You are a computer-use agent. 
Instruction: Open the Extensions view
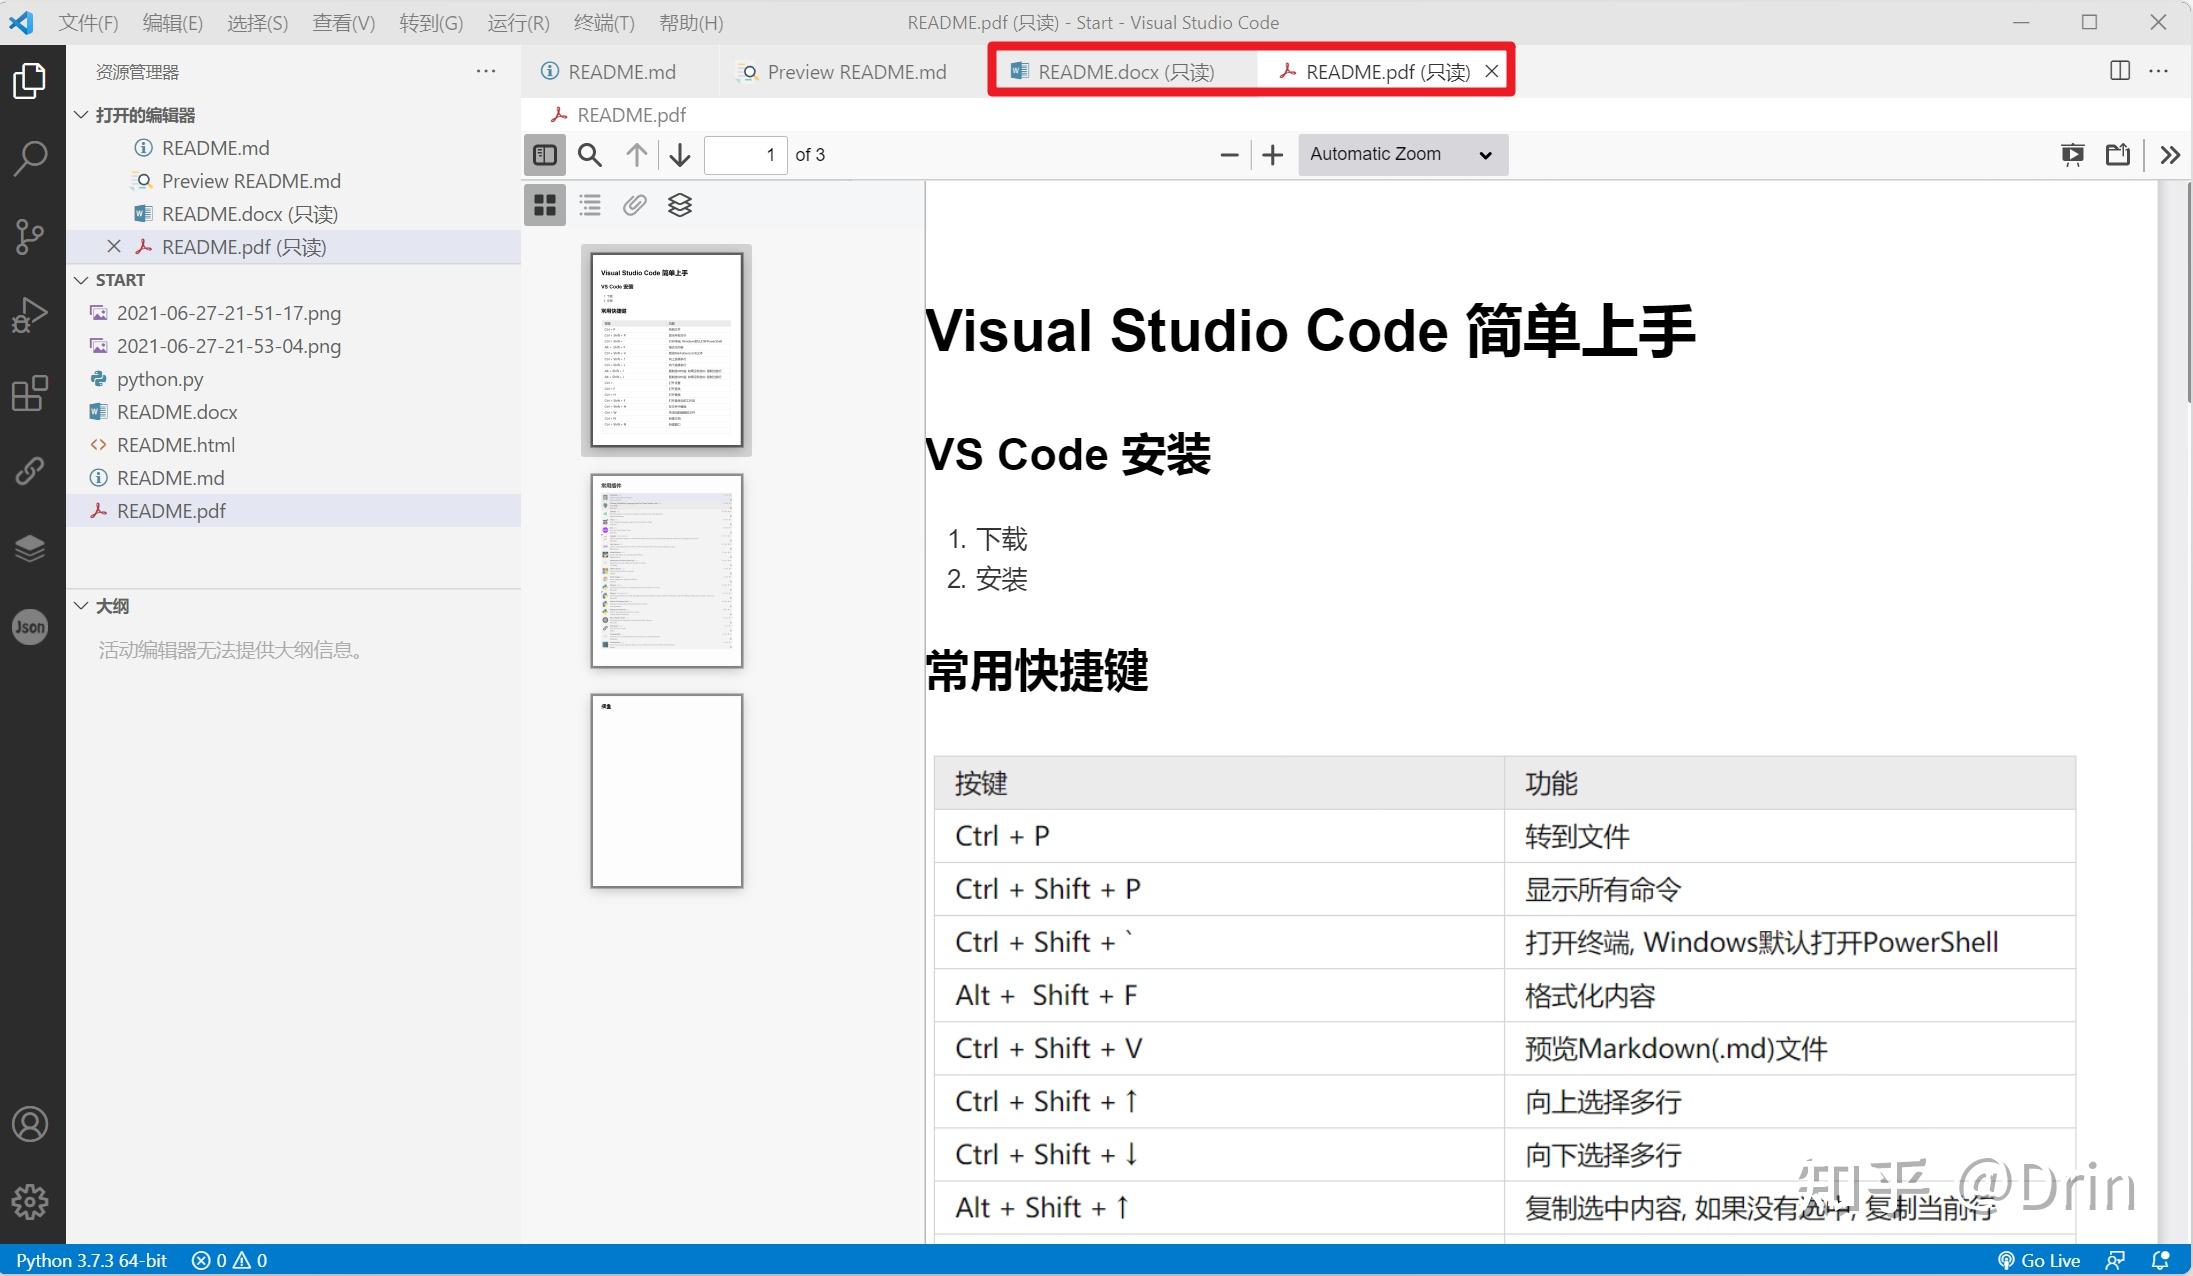coord(30,393)
